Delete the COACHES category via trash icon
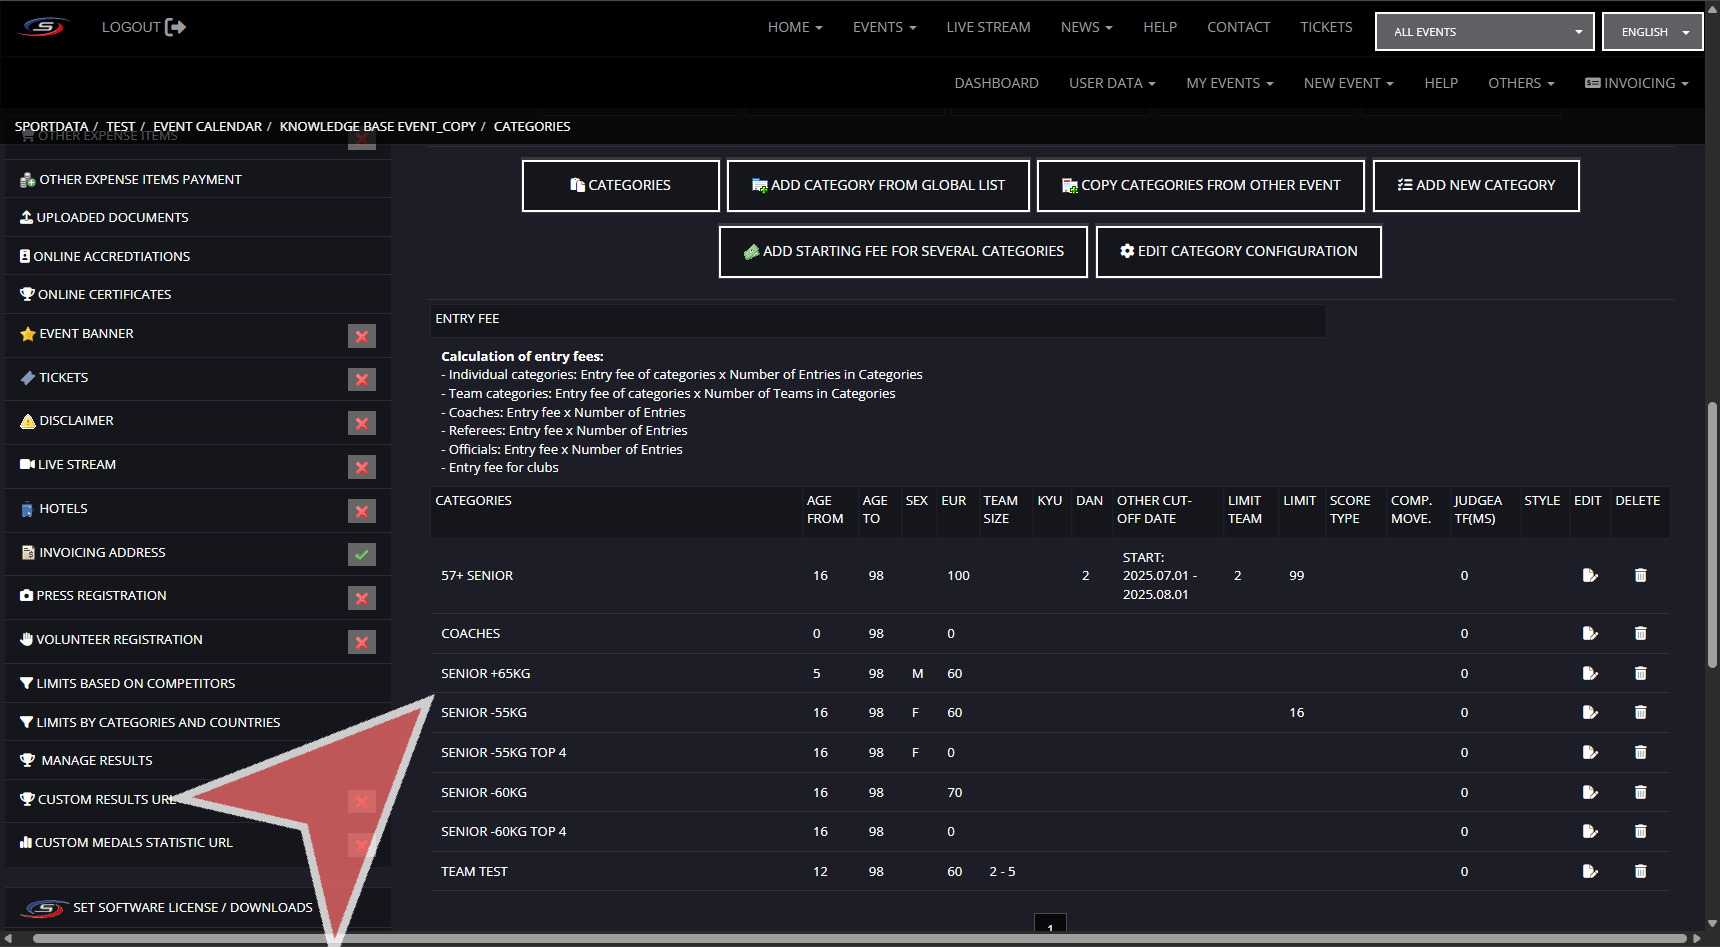Screen dimensions: 1722x947 click(x=1640, y=634)
